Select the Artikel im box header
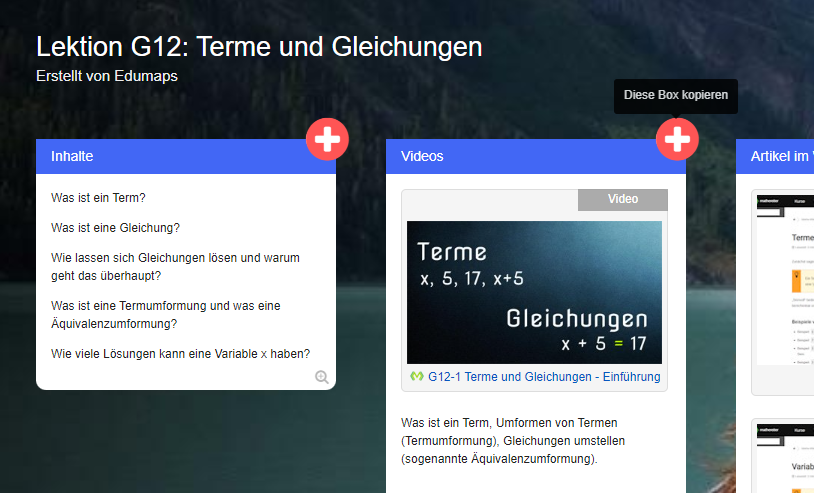The image size is (814, 493). tap(775, 156)
